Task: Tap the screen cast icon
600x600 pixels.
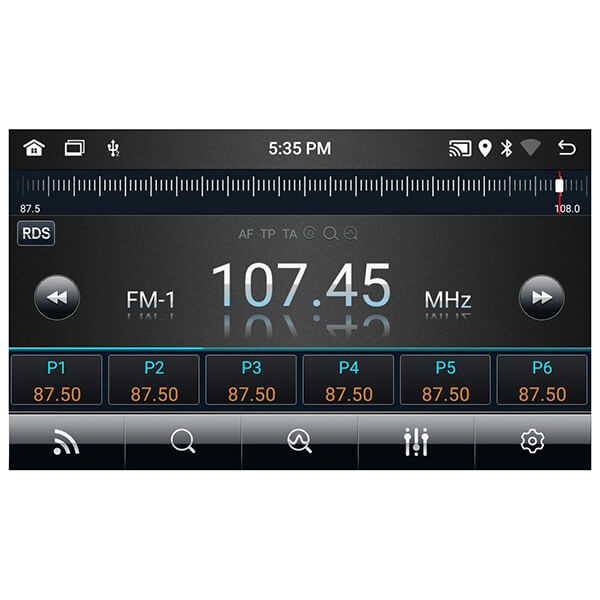Action: [459, 148]
